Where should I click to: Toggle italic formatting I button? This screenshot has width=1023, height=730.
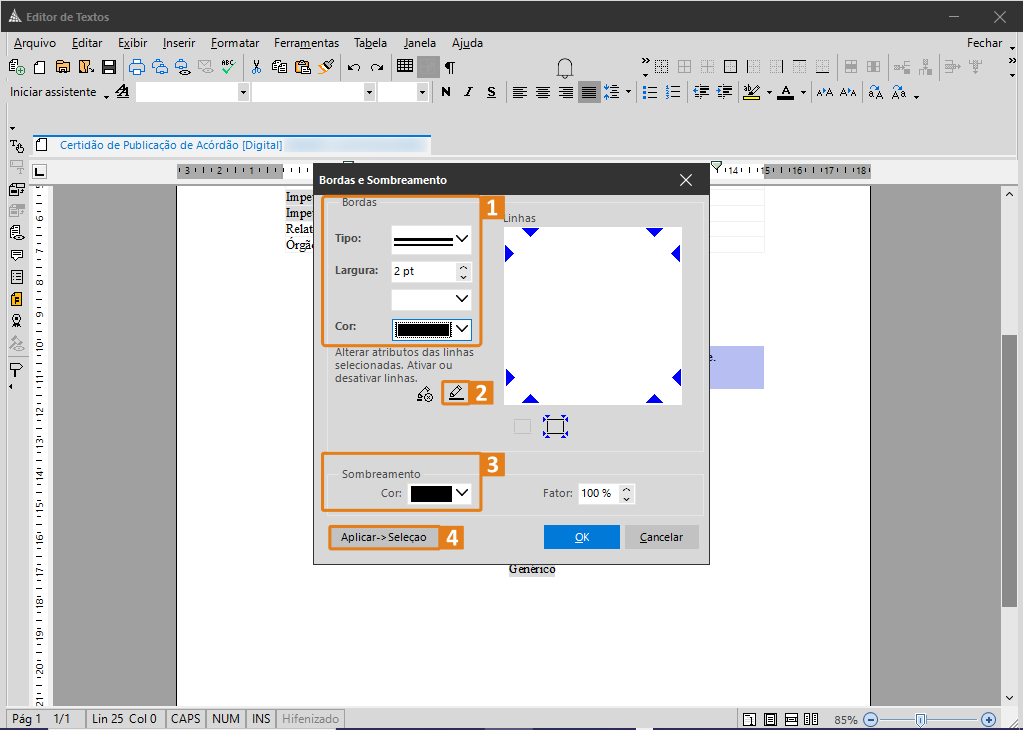pos(468,92)
